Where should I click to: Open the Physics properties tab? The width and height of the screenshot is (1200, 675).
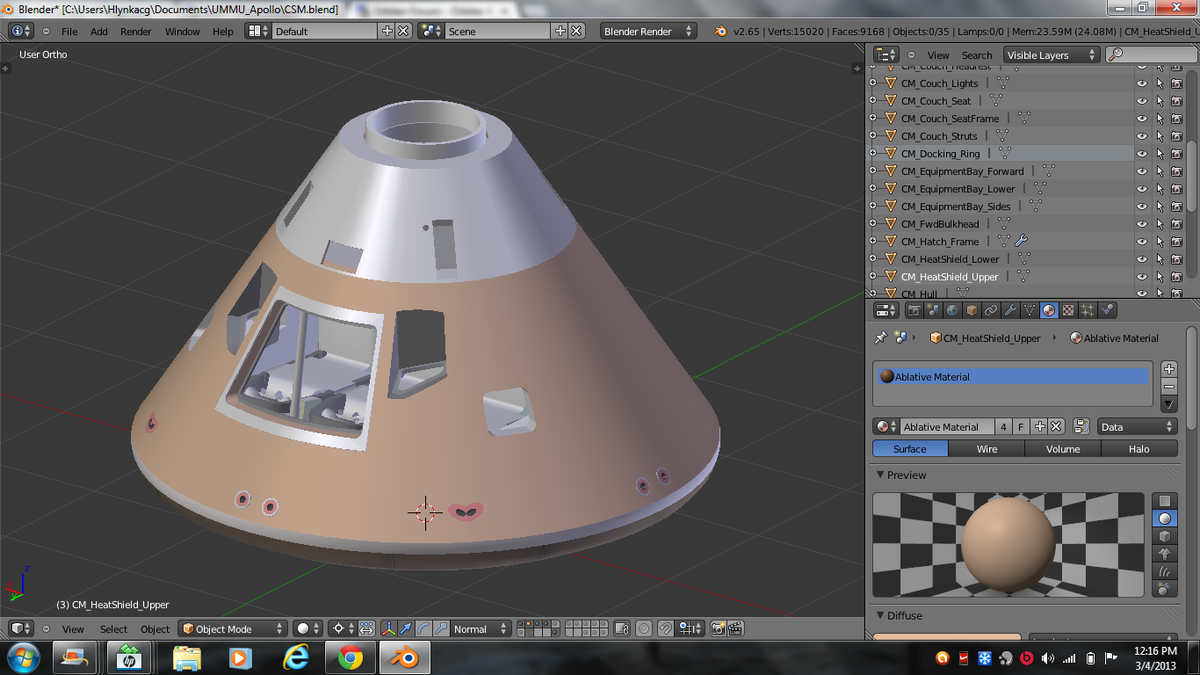tap(1107, 311)
